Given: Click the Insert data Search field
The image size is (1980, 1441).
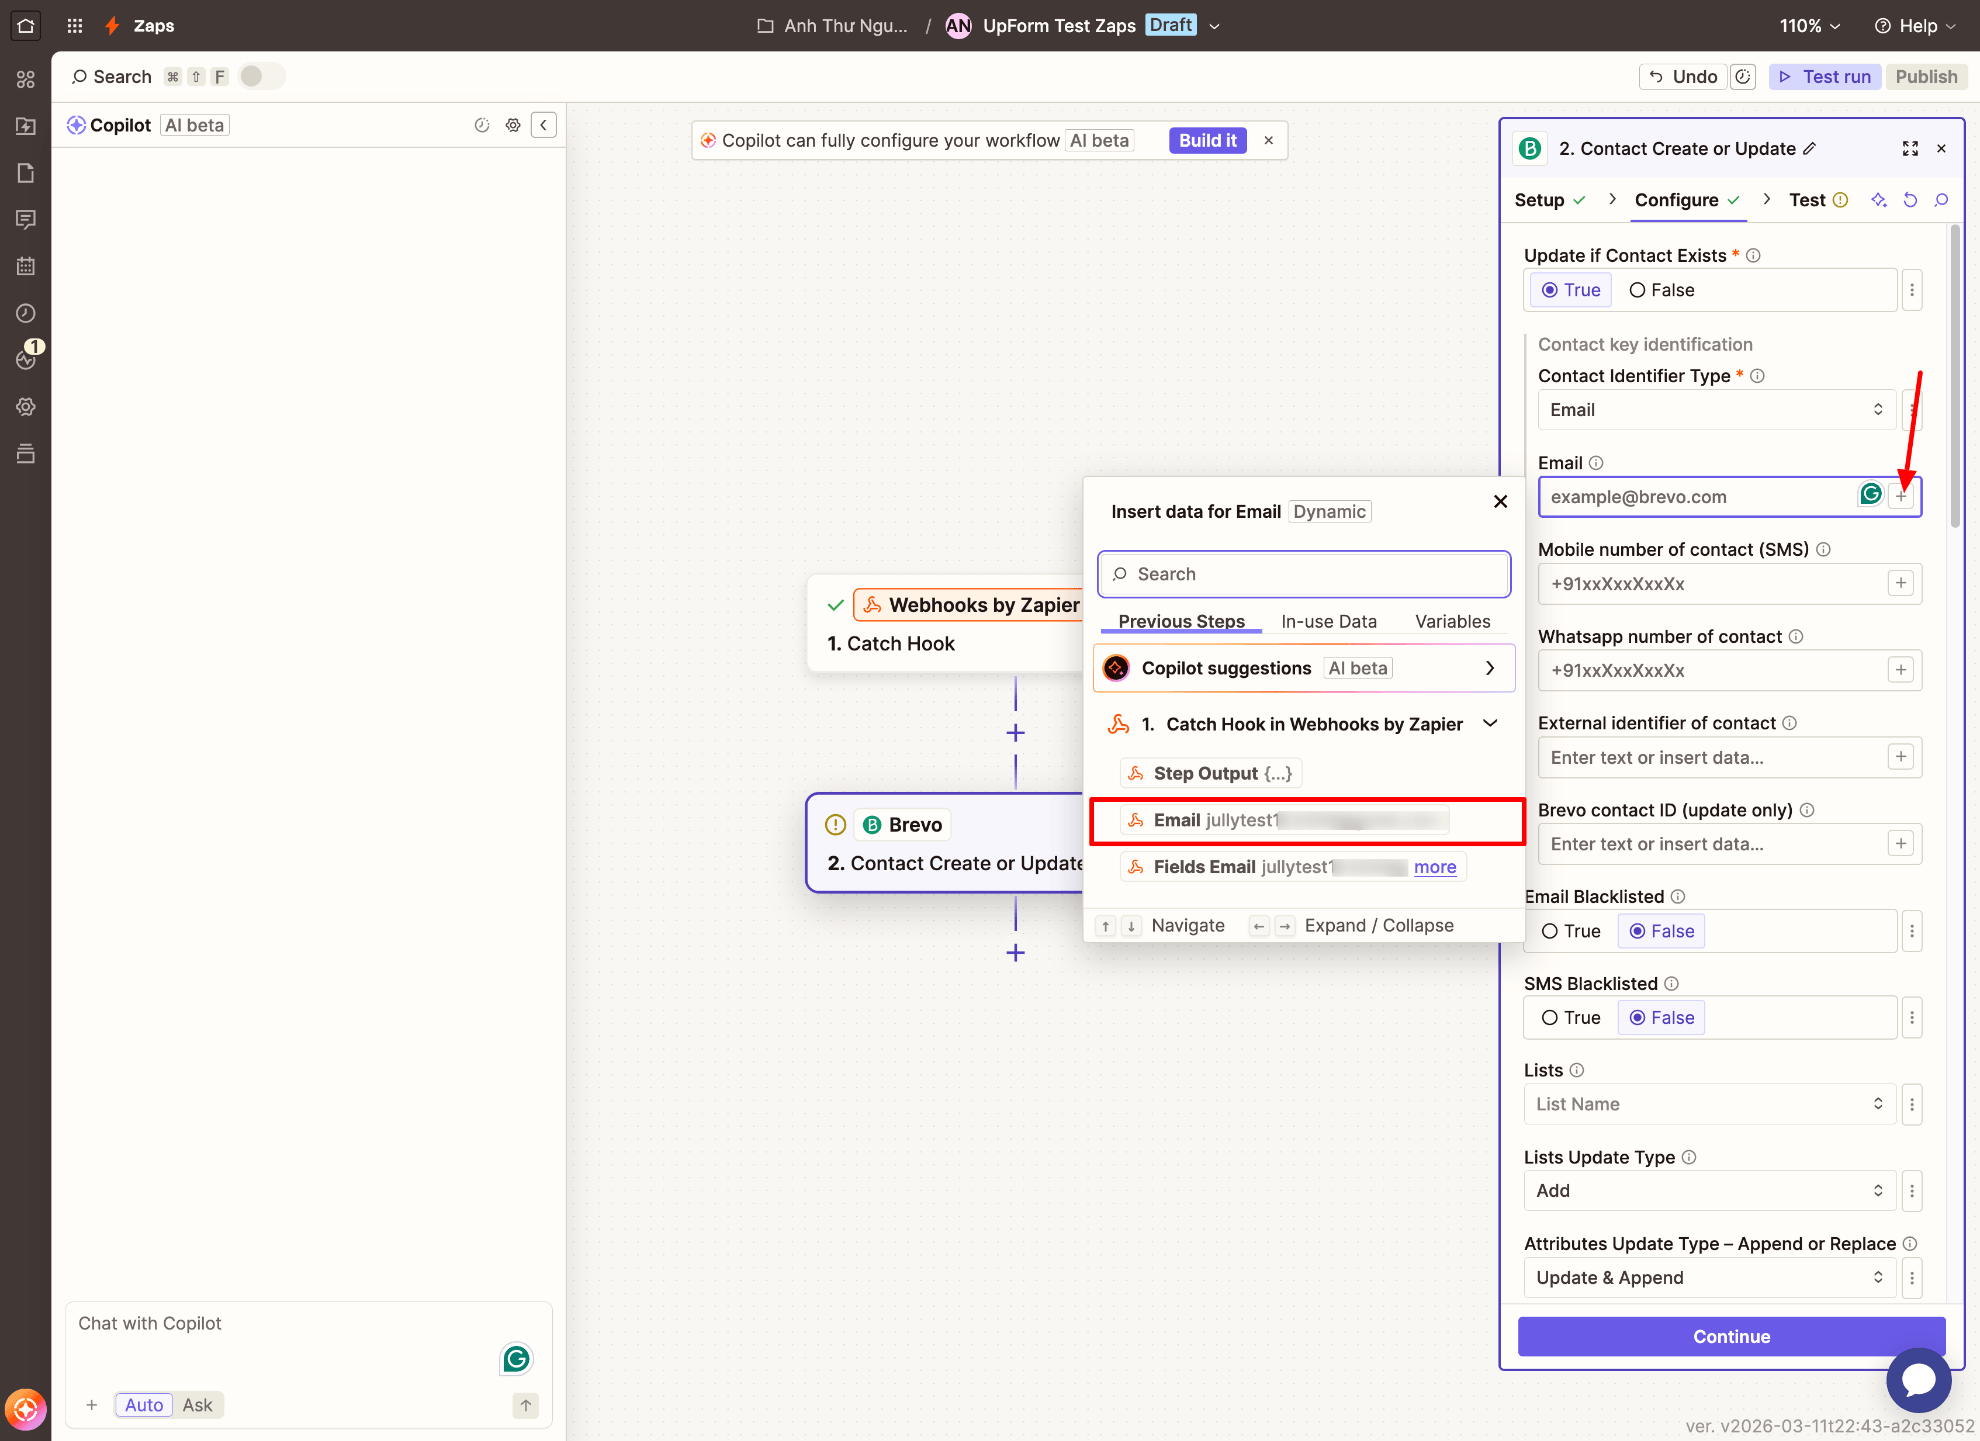Looking at the screenshot, I should tap(1304, 574).
